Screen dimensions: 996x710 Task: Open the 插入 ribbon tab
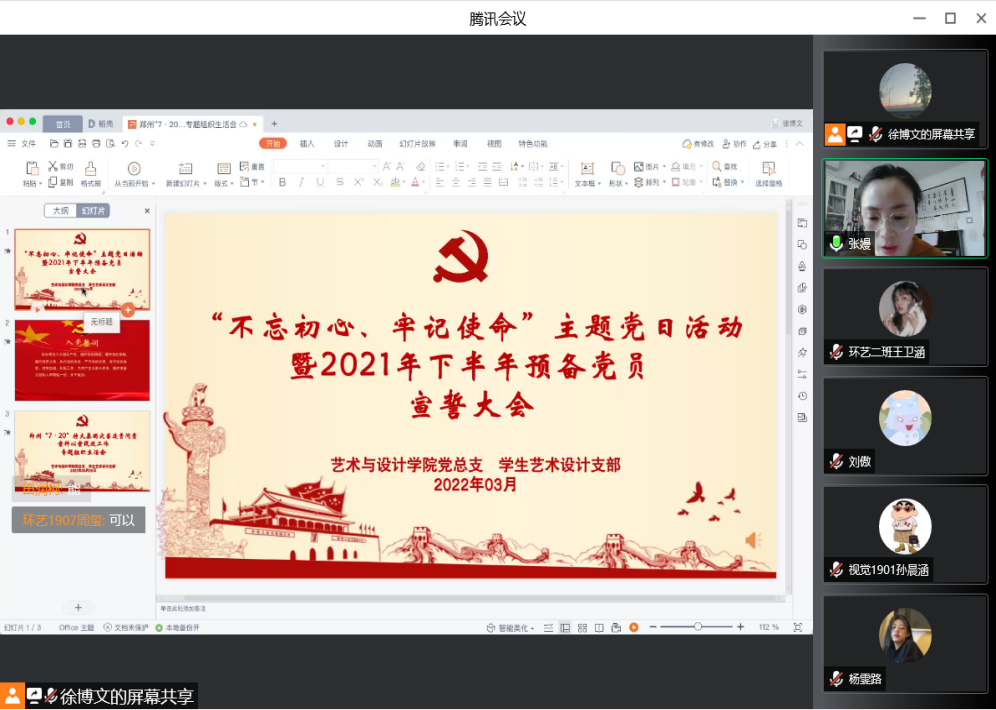307,144
